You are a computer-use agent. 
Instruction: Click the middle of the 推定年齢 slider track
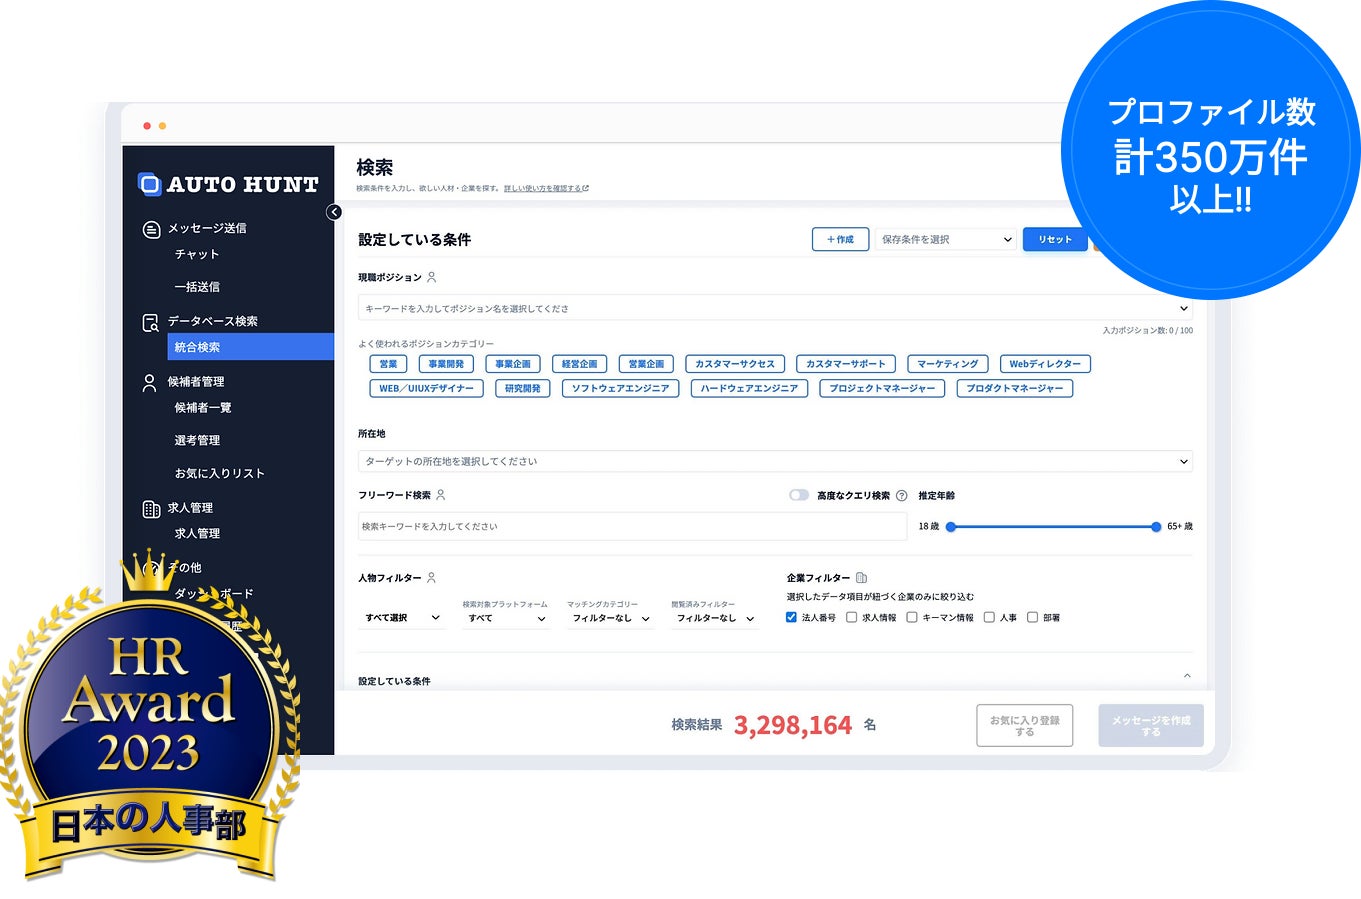coord(1054,527)
